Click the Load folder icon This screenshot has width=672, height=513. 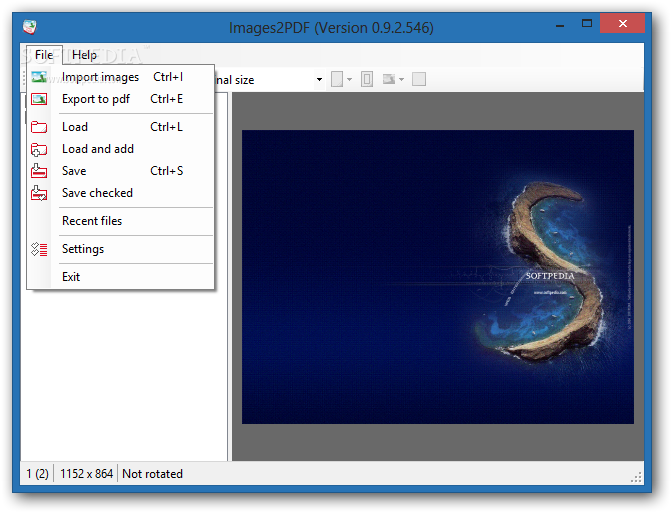39,127
